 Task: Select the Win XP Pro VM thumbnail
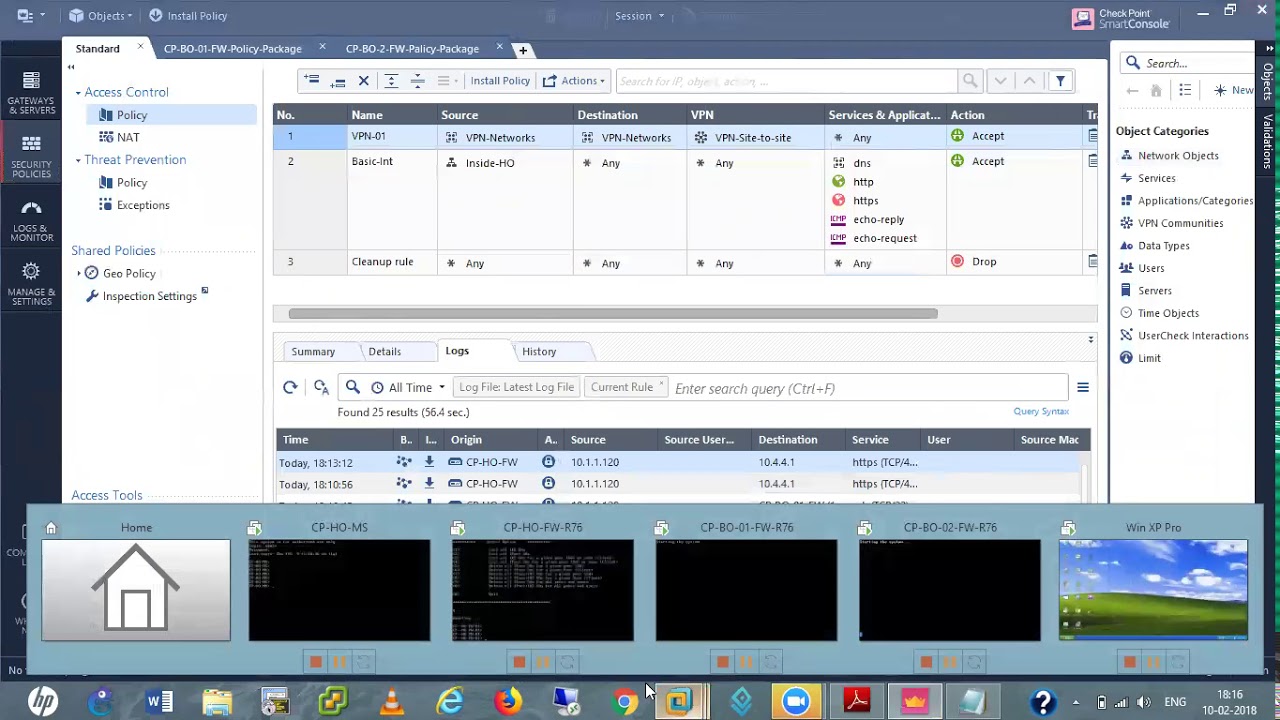(x=1153, y=590)
